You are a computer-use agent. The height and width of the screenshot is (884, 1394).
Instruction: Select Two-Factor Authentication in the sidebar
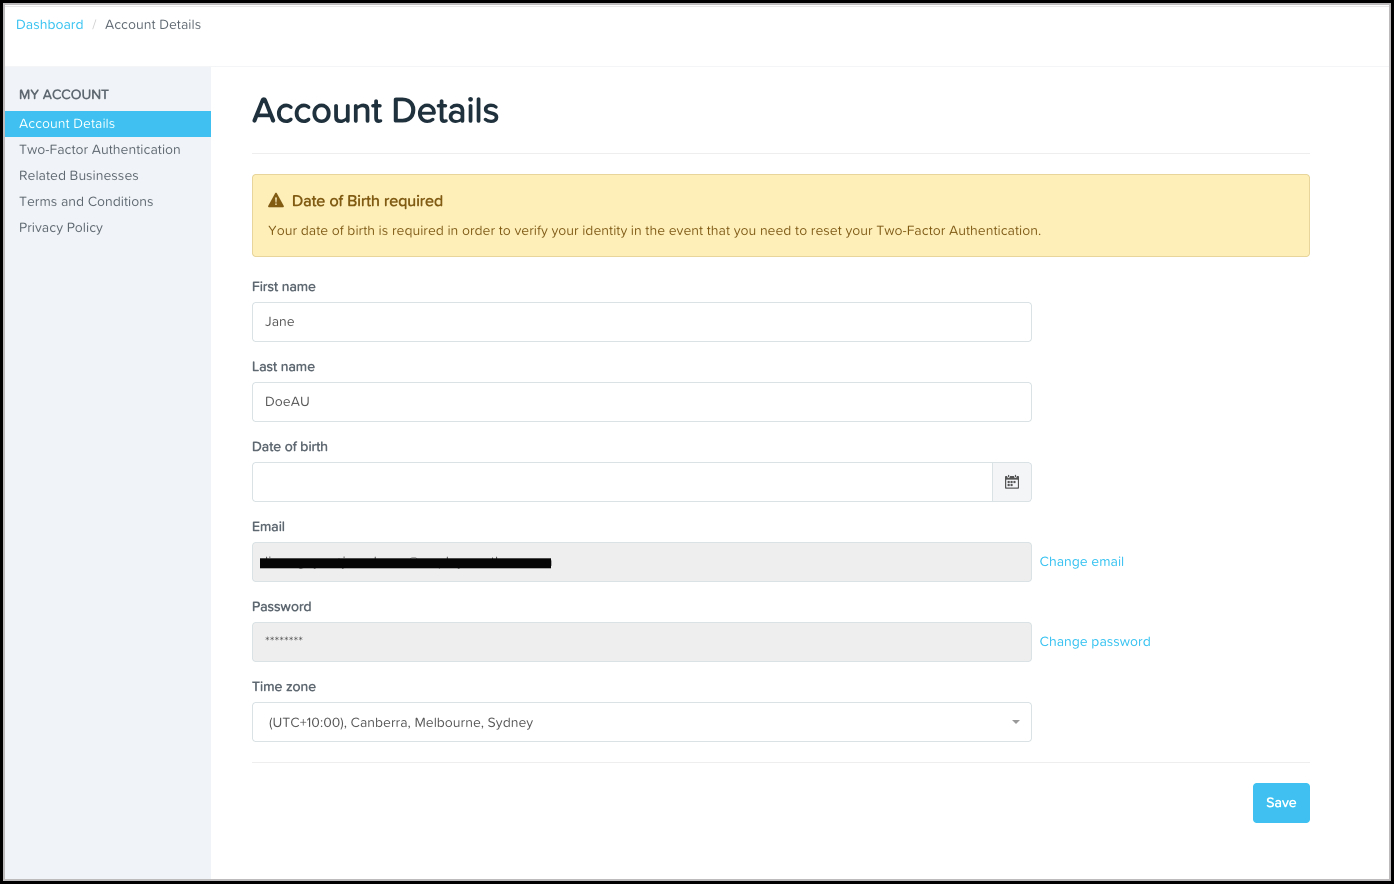100,149
